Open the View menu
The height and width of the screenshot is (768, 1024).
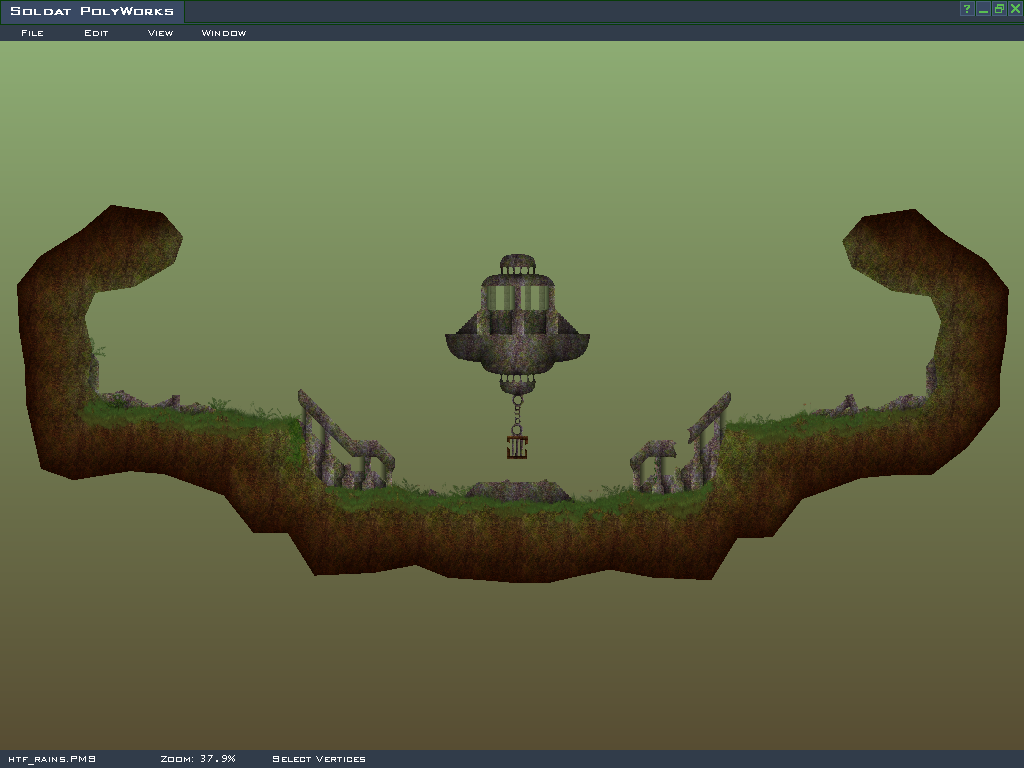click(x=160, y=33)
